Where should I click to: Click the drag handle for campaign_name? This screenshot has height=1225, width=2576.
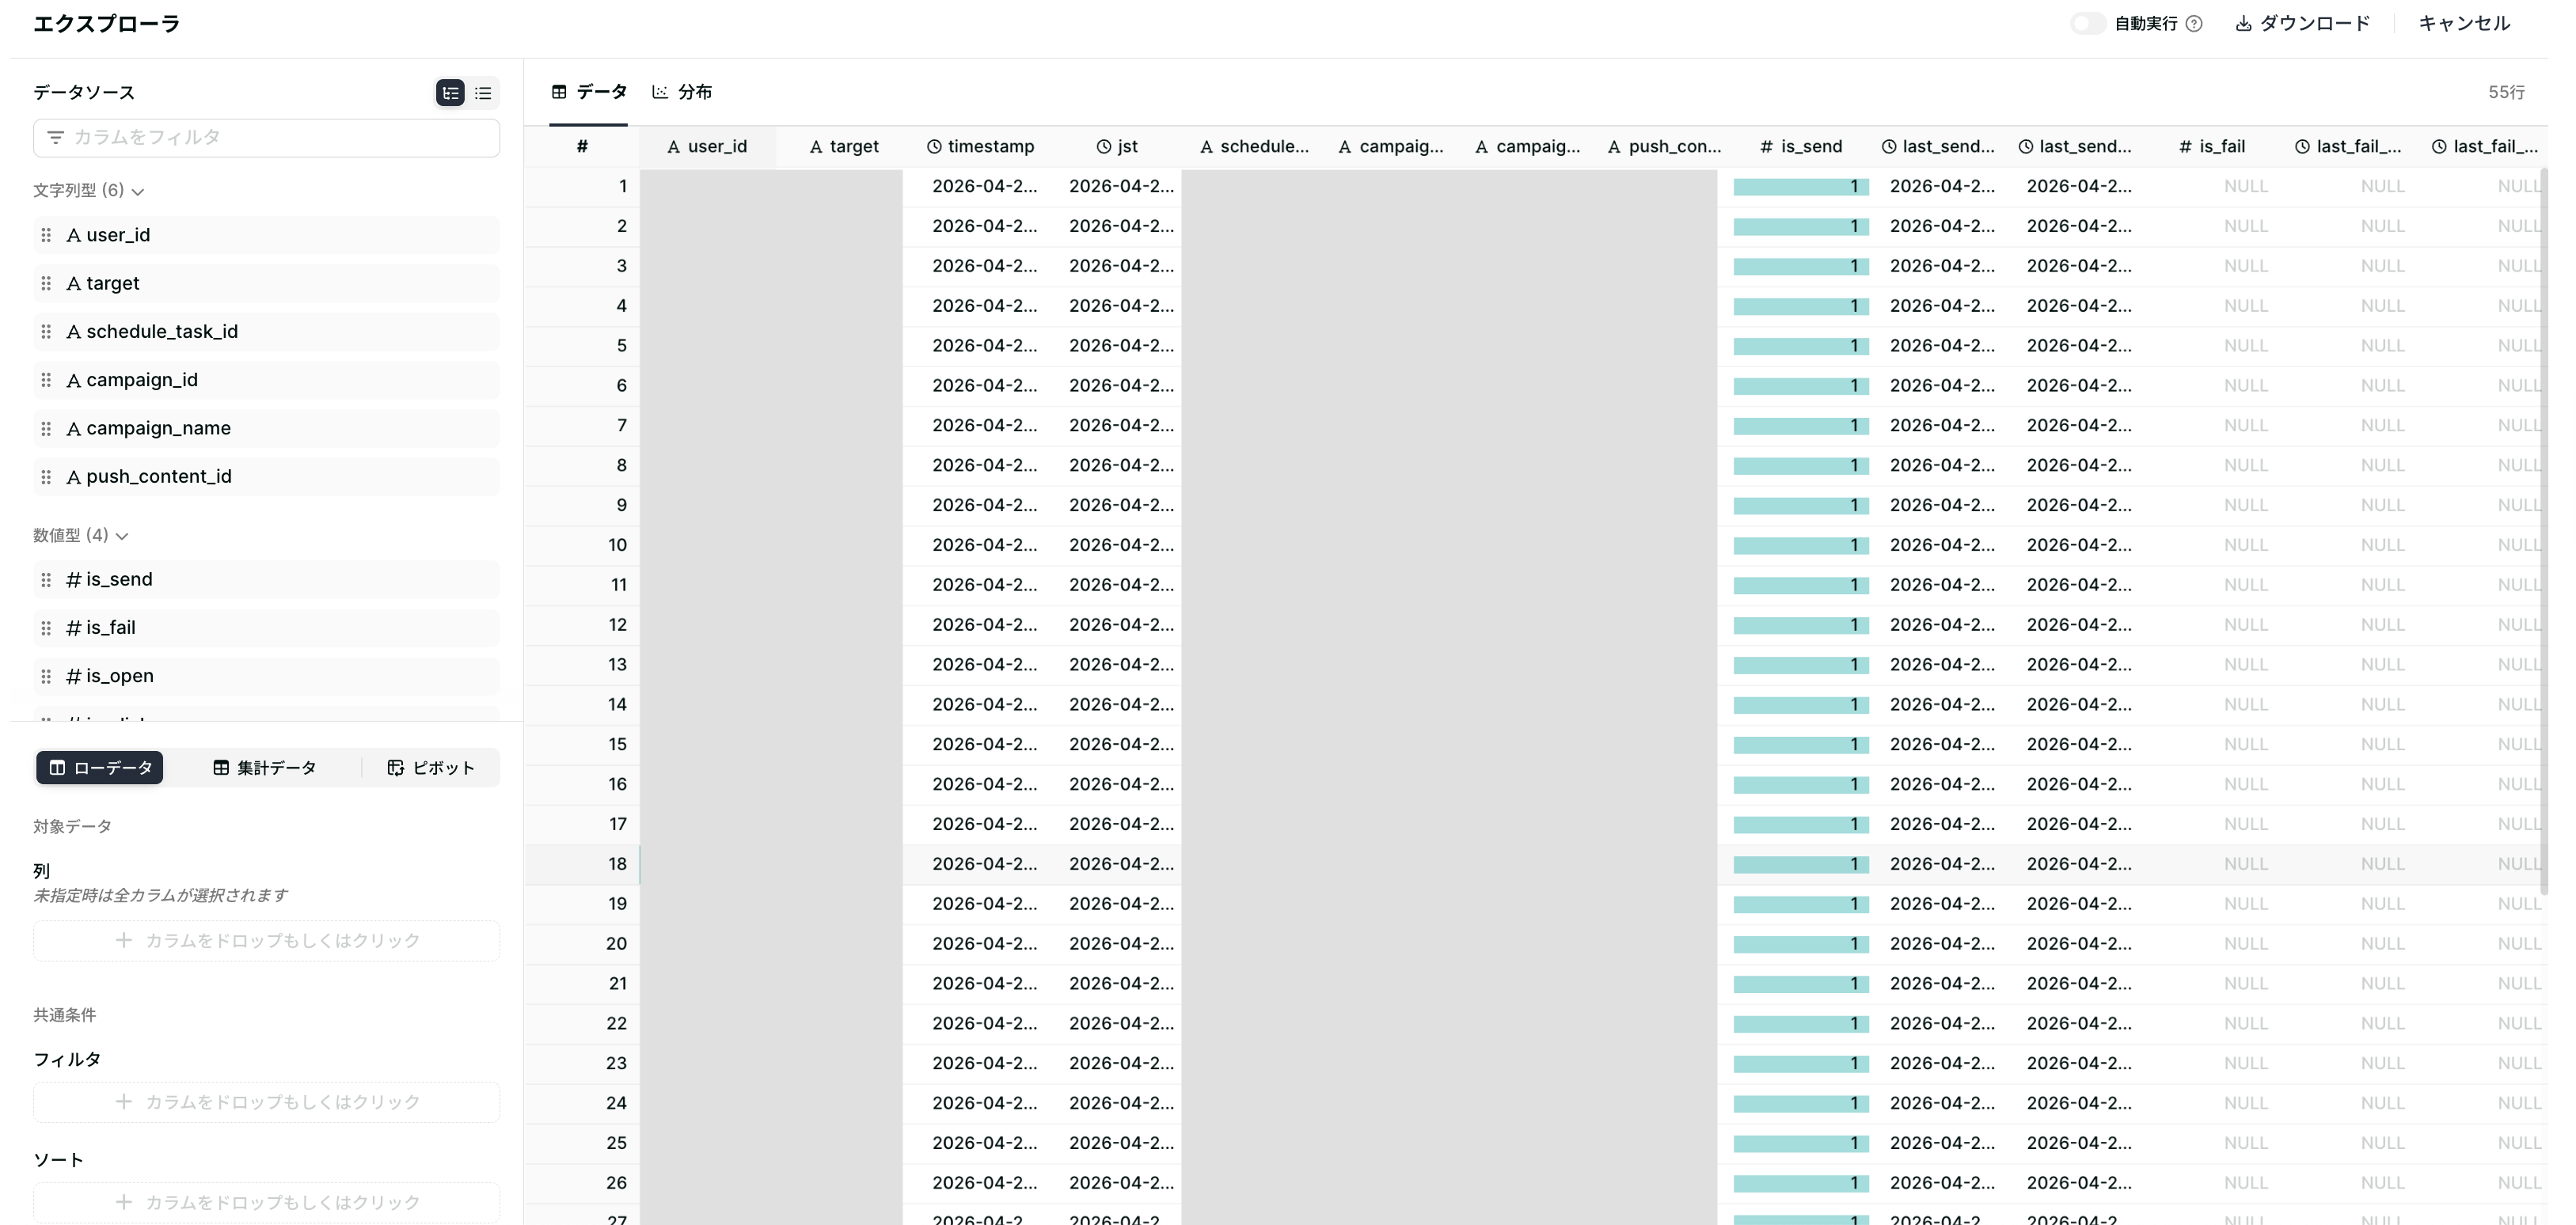[x=46, y=428]
